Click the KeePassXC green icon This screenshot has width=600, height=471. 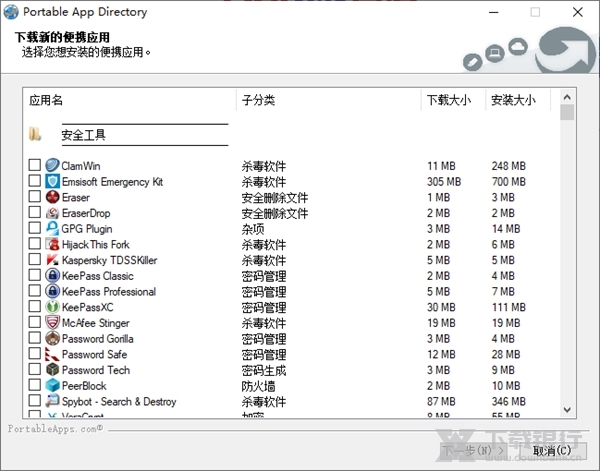click(52, 307)
